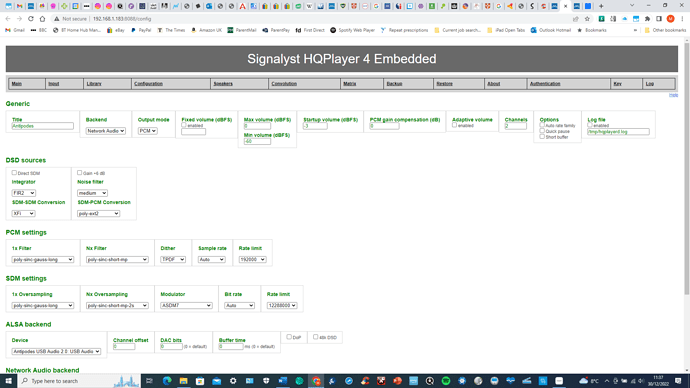Image resolution: width=690 pixels, height=388 pixels.
Task: Open the PayPal bookmark
Action: click(x=141, y=30)
